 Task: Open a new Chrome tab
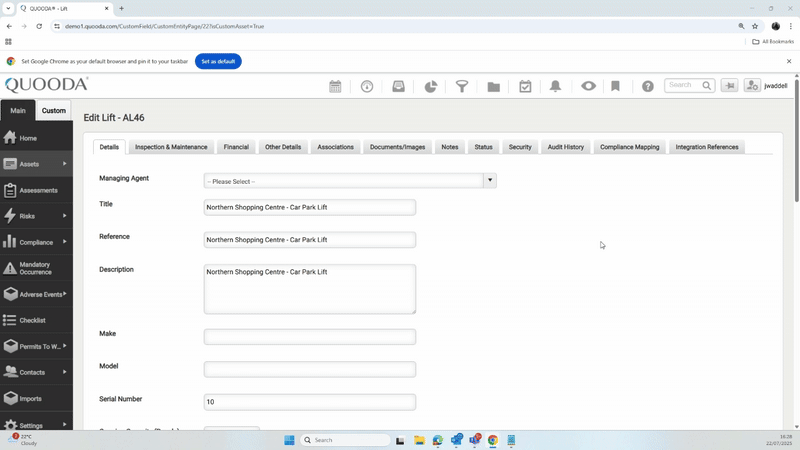pos(121,8)
